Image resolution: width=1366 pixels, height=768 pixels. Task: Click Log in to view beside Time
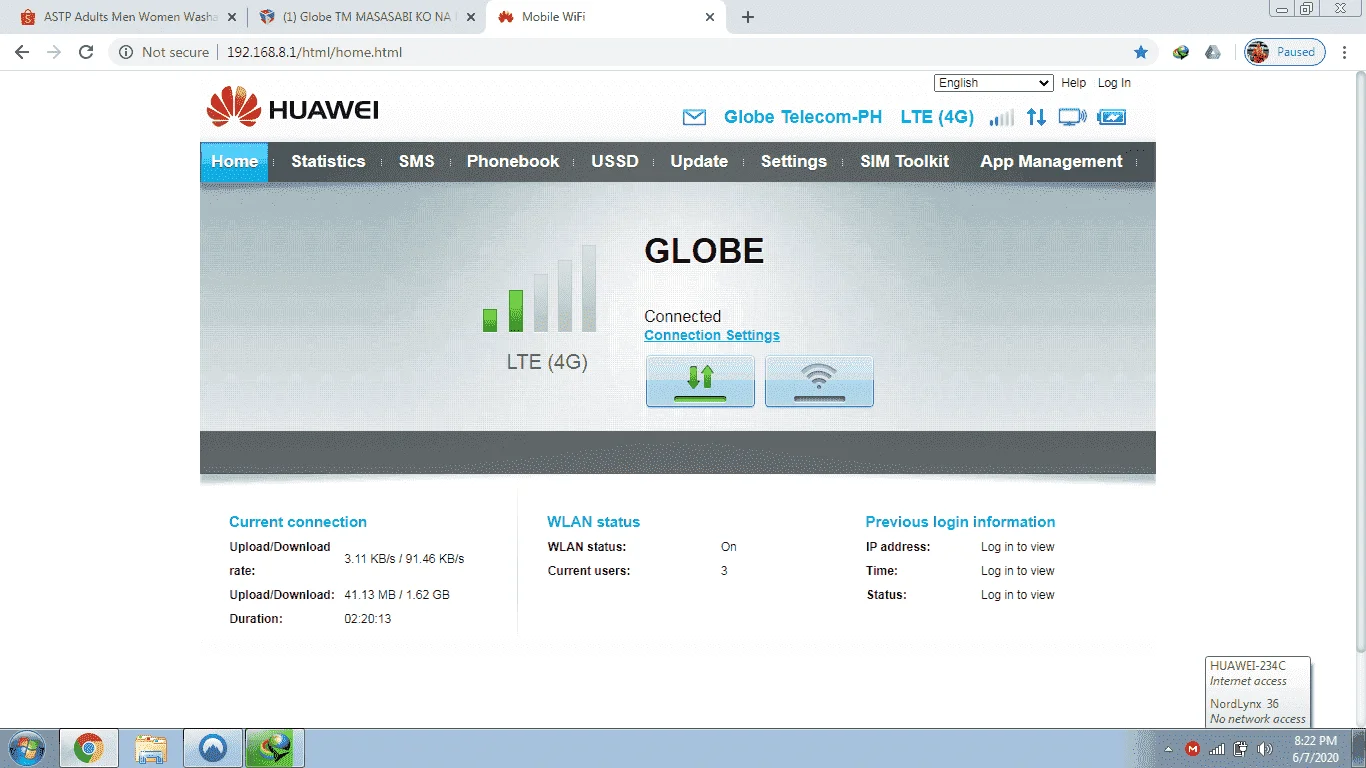[1017, 571]
